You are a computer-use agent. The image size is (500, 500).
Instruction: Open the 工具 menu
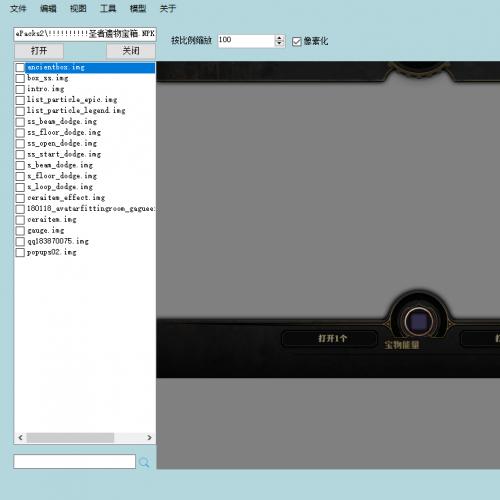tap(108, 8)
